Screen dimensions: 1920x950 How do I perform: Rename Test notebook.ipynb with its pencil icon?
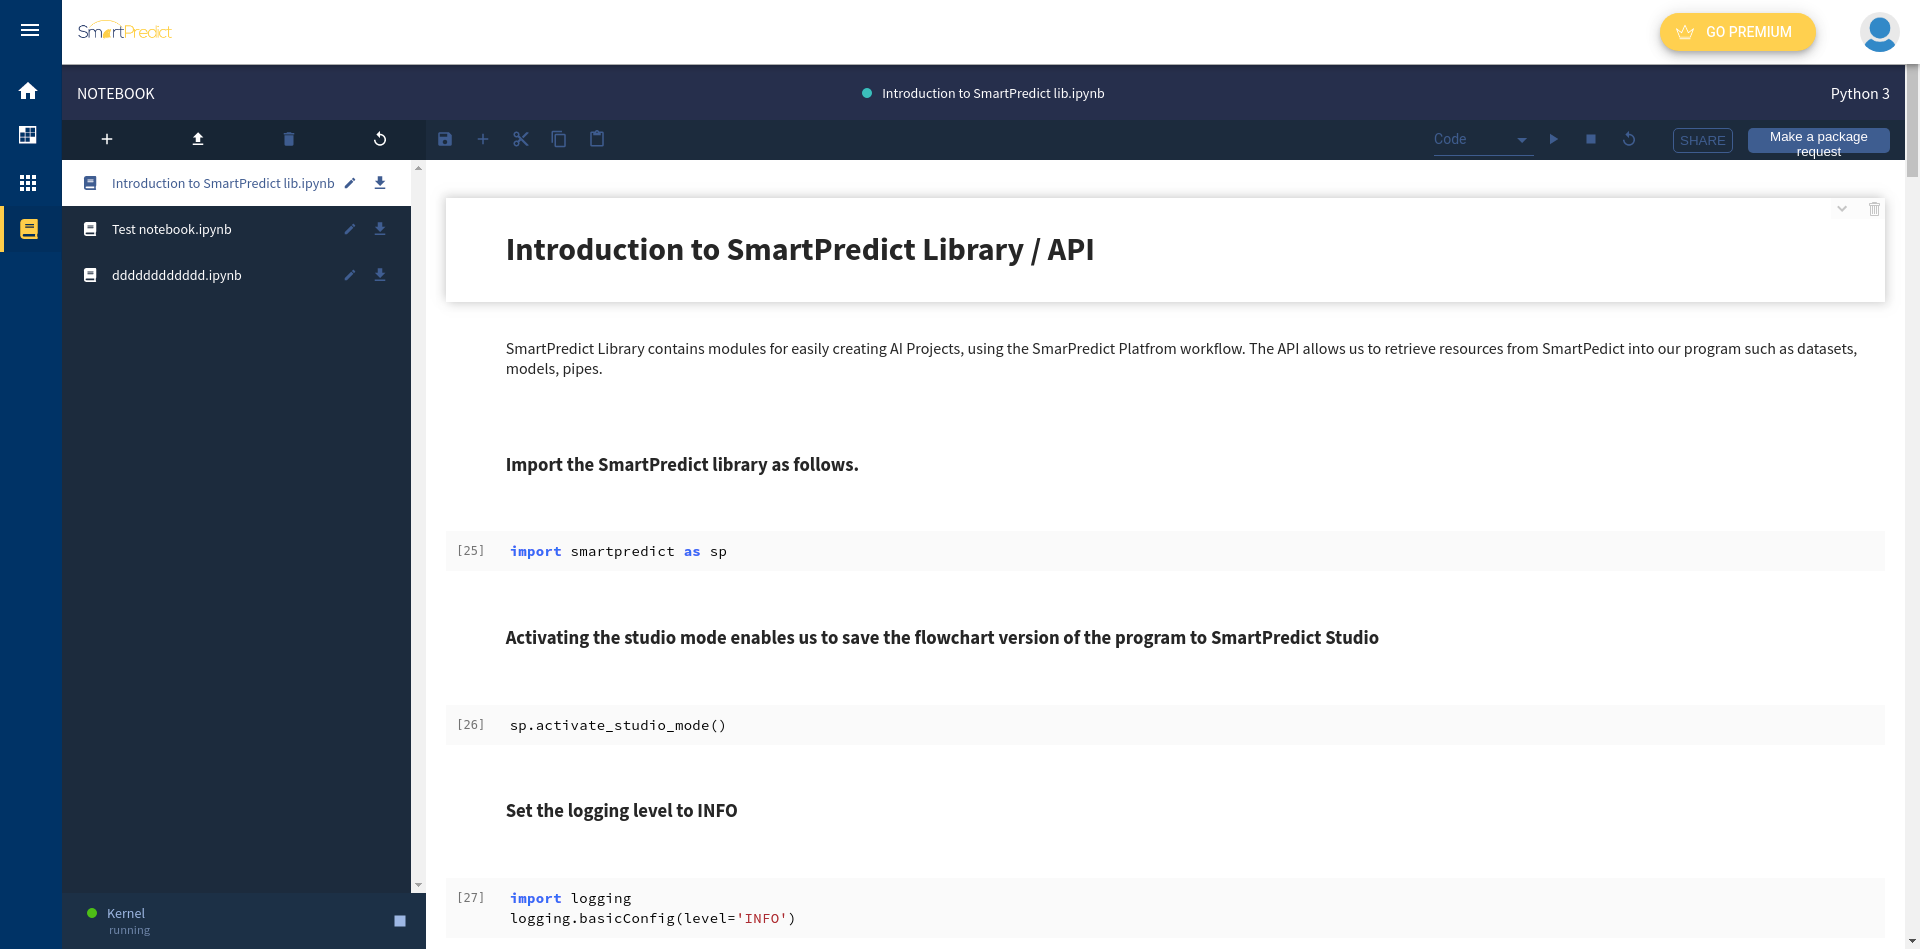coord(349,229)
